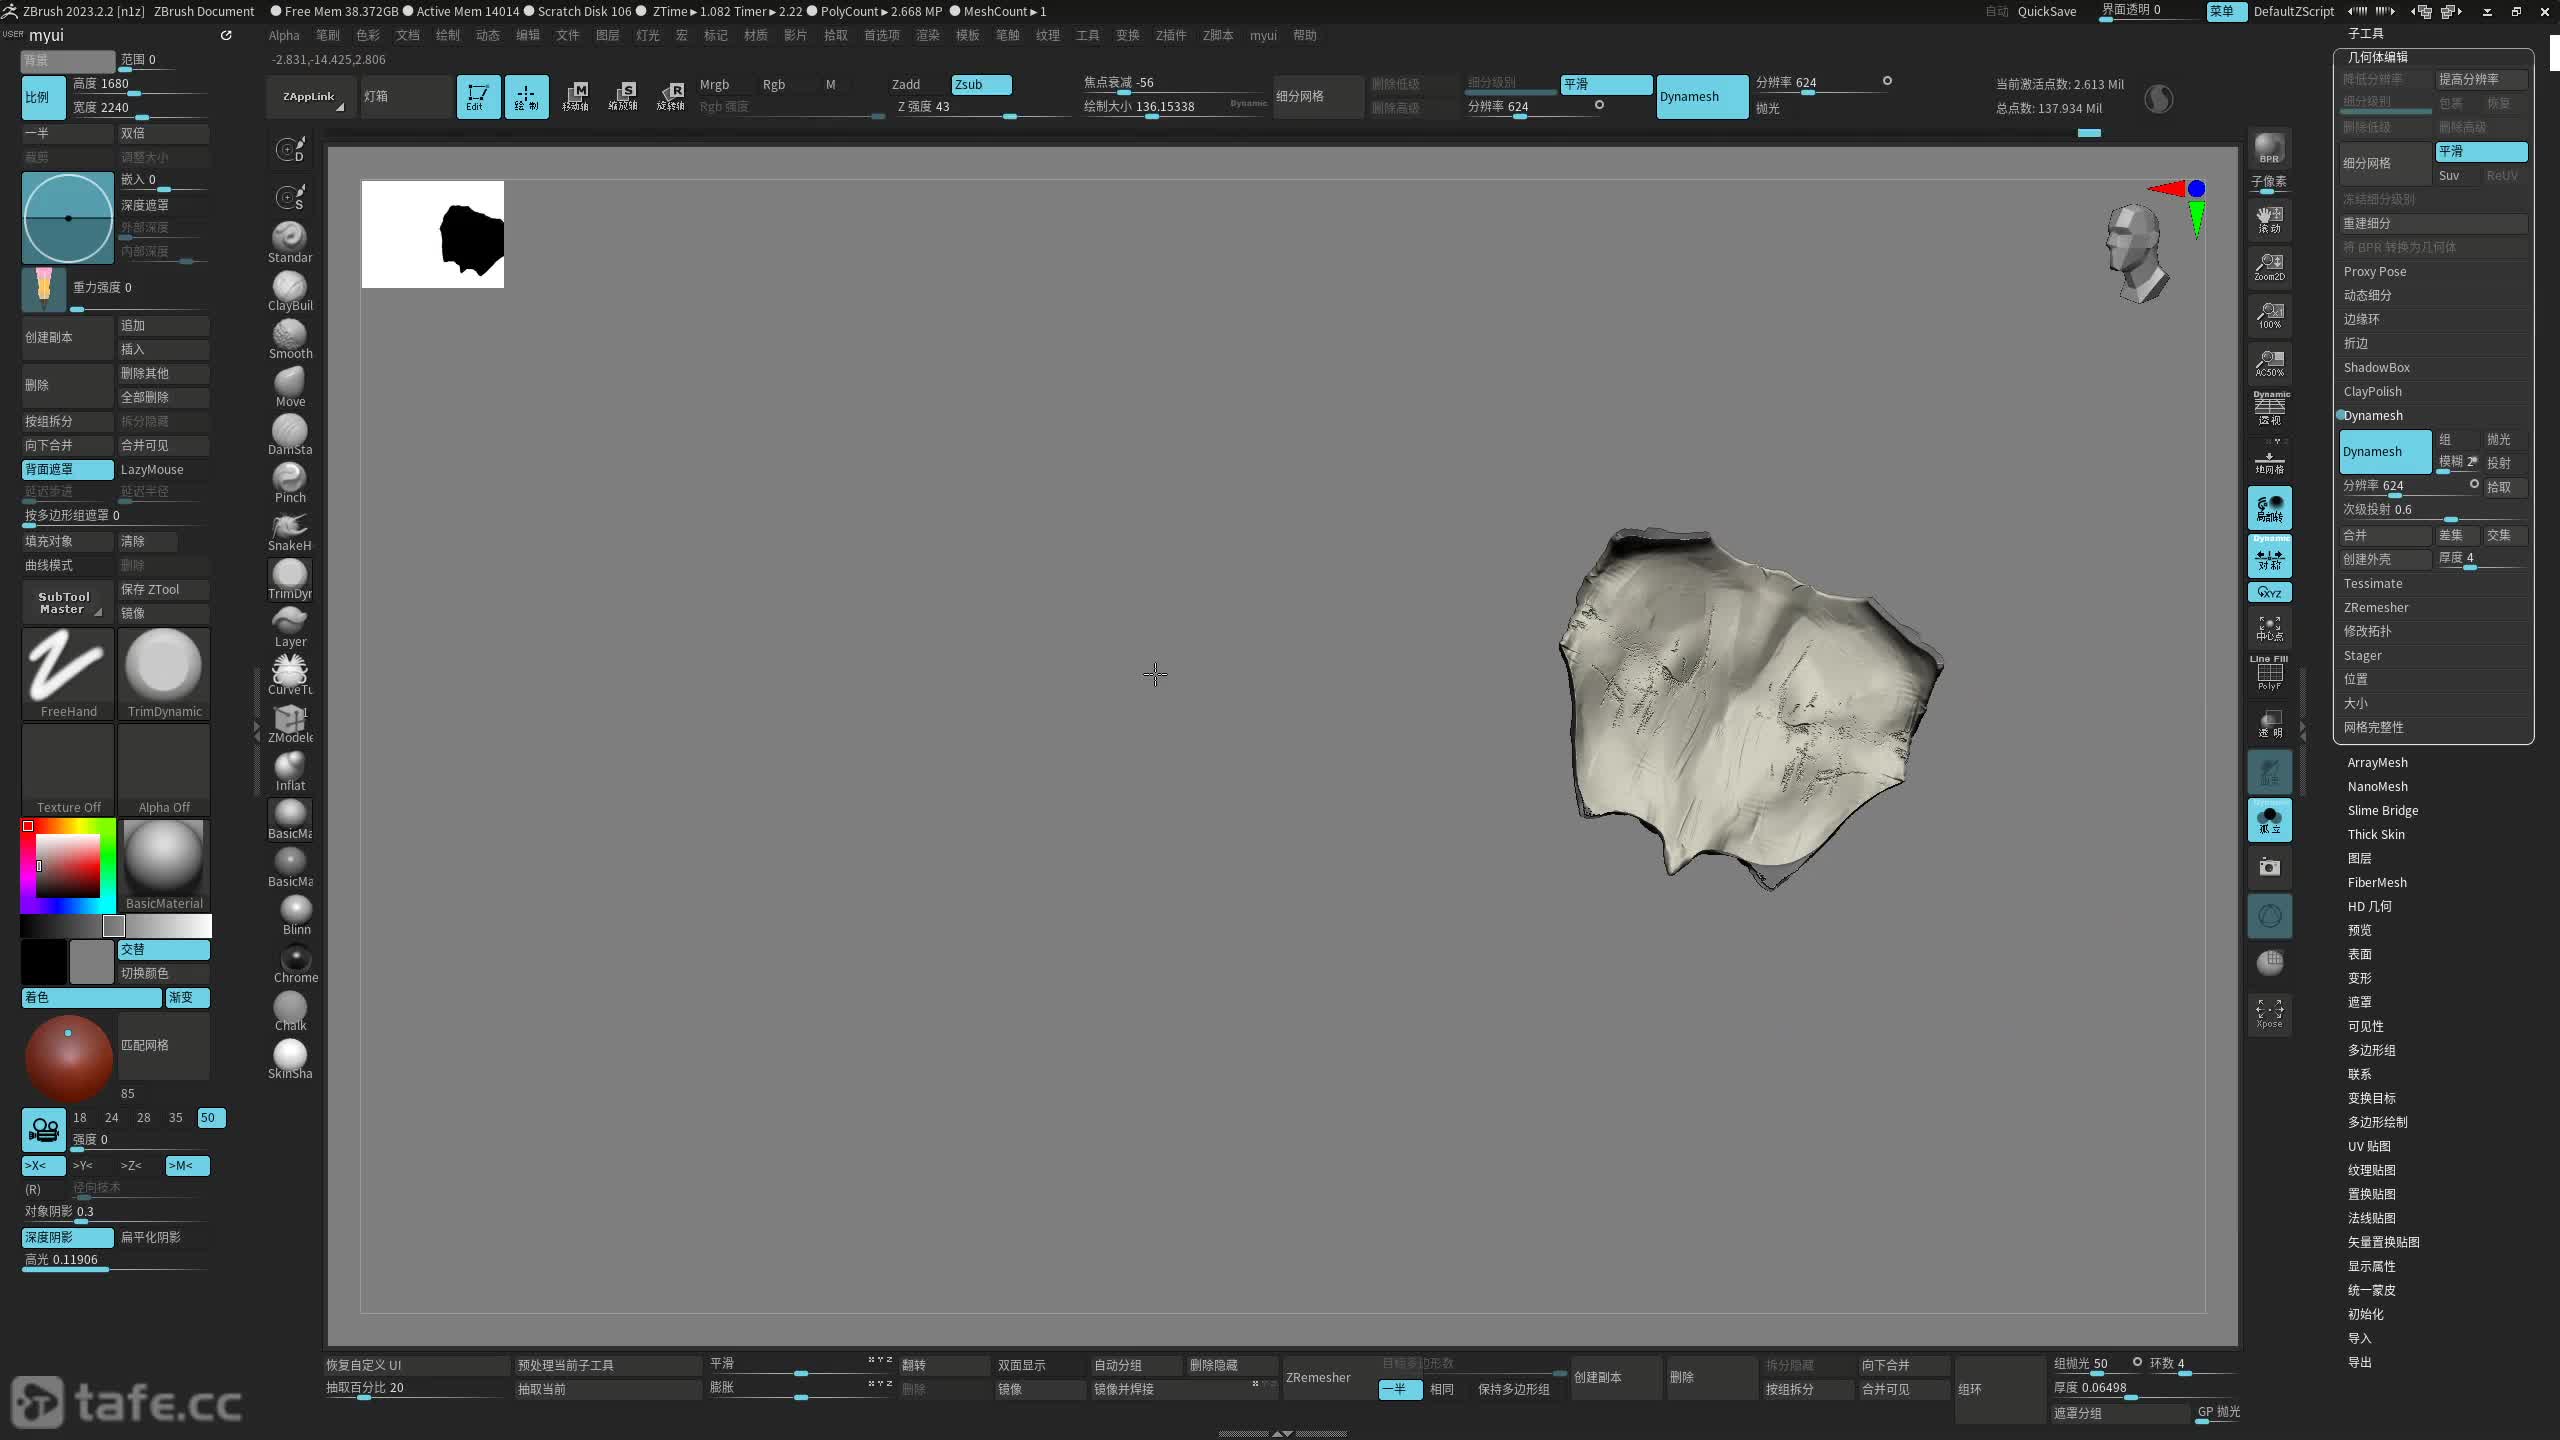The height and width of the screenshot is (1440, 2560).
Task: Expand the FiberMesh subpalette
Action: coord(2376,882)
